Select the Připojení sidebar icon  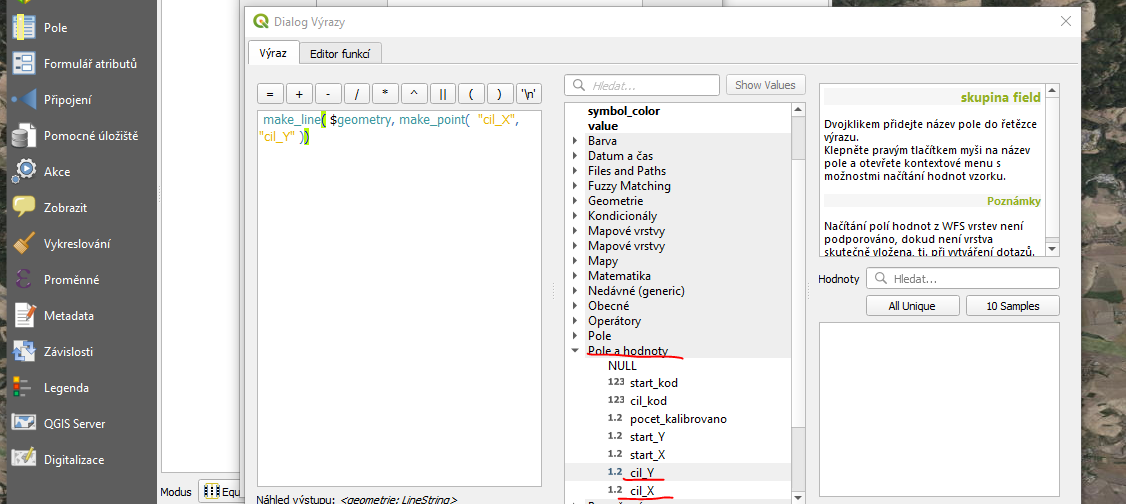[24, 100]
